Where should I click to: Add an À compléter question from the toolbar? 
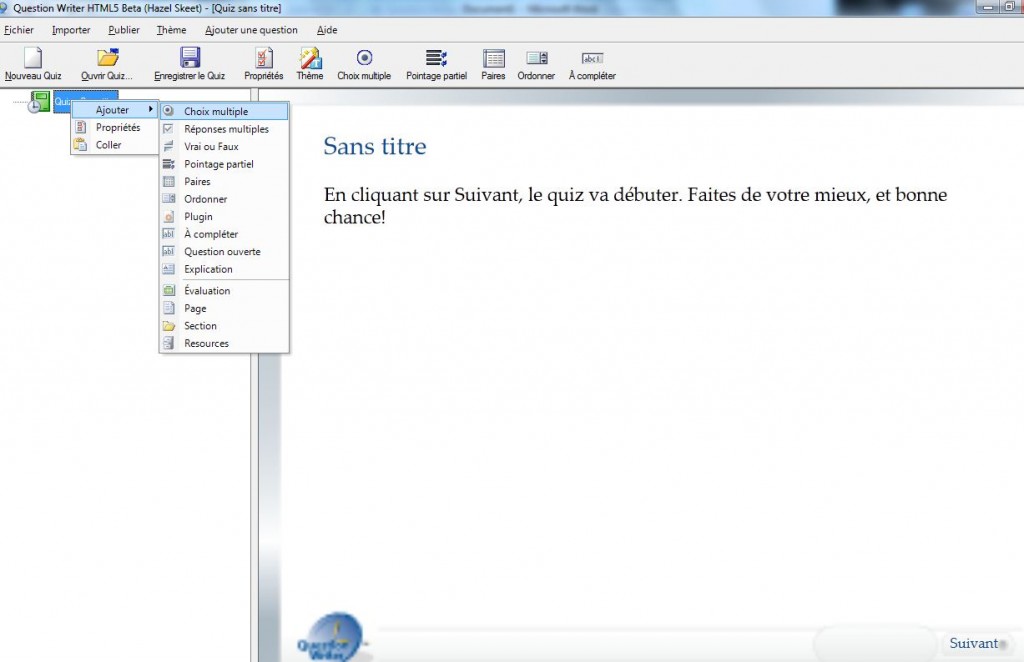coord(591,62)
